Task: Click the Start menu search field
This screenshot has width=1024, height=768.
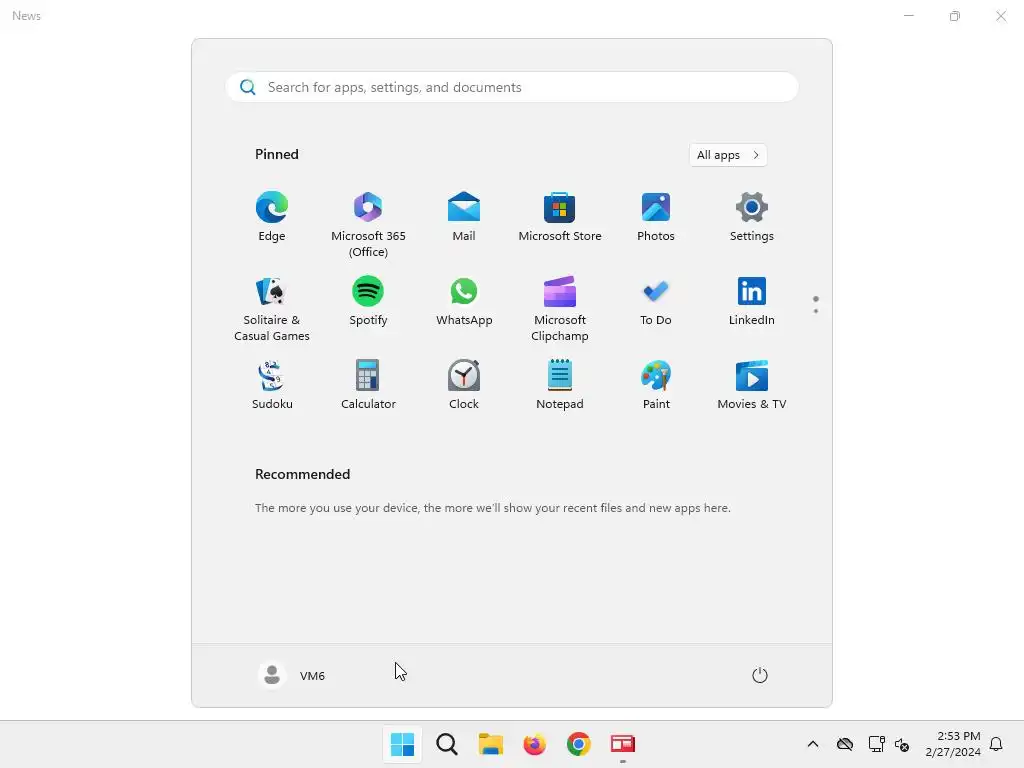Action: (x=512, y=87)
